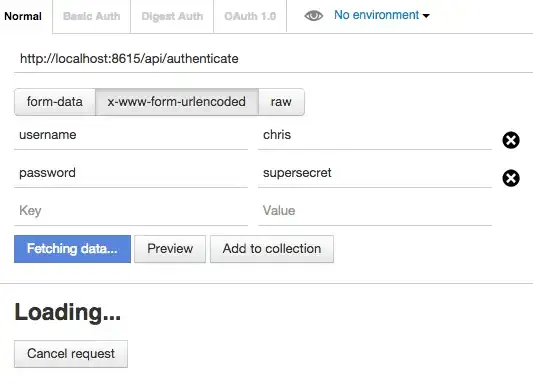
Task: Open the No environment dropdown
Action: pos(382,15)
